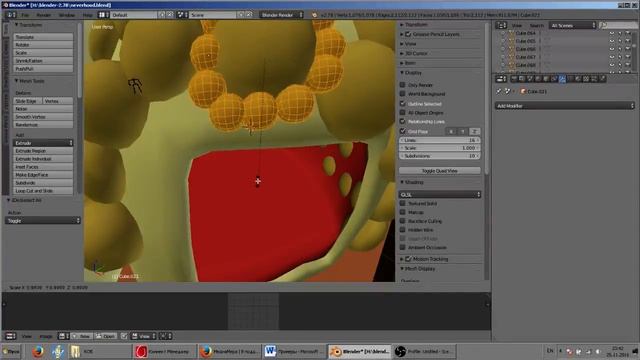This screenshot has height=360, width=640.
Task: Open the Window menu
Action: 67,15
